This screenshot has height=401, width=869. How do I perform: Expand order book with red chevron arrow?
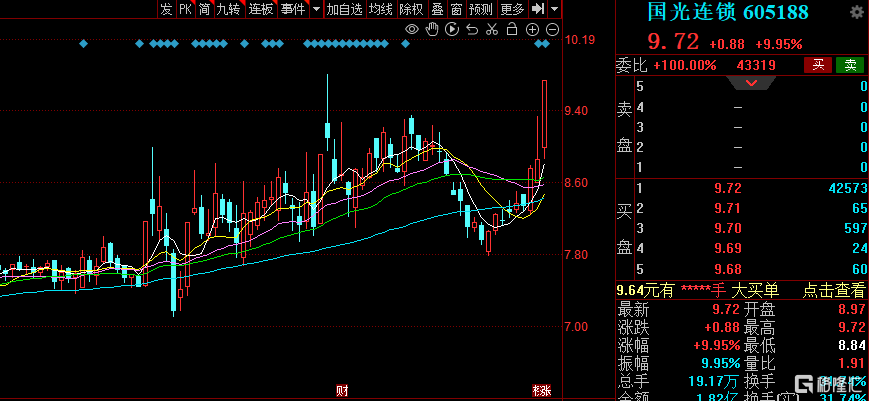752,83
